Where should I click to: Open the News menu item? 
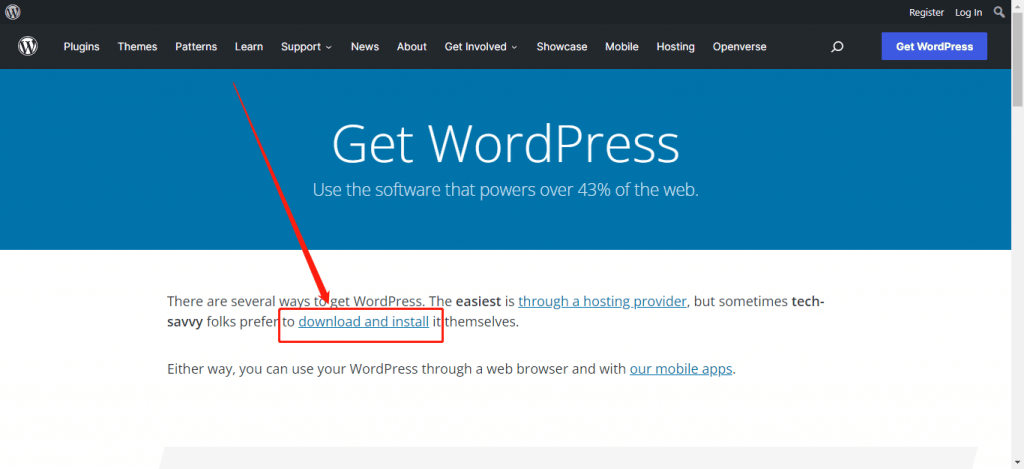pos(364,46)
